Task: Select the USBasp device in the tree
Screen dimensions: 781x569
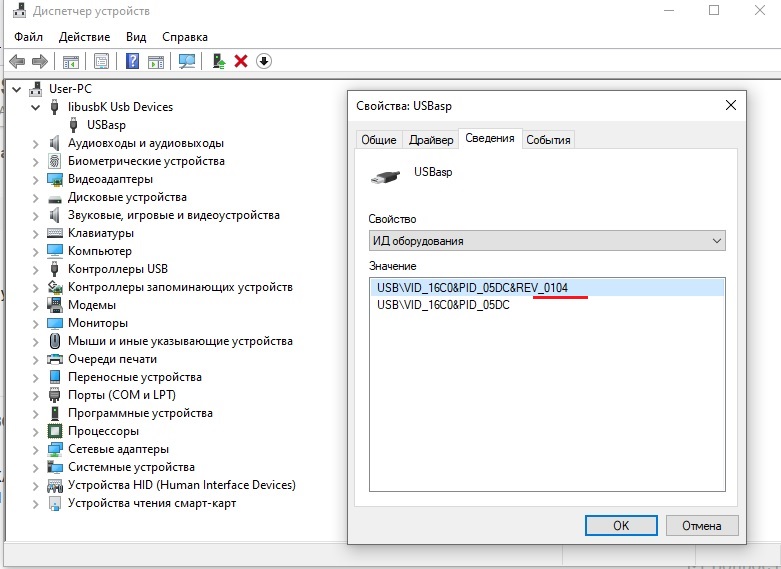Action: 106,125
